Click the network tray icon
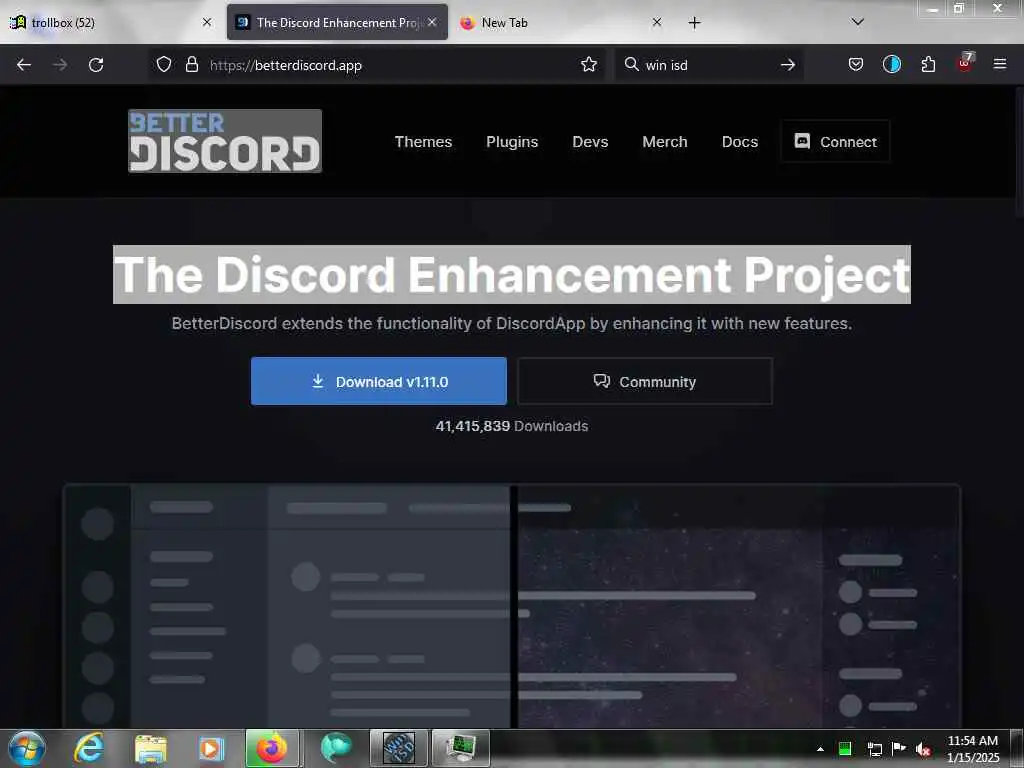The image size is (1024, 768). (874, 749)
